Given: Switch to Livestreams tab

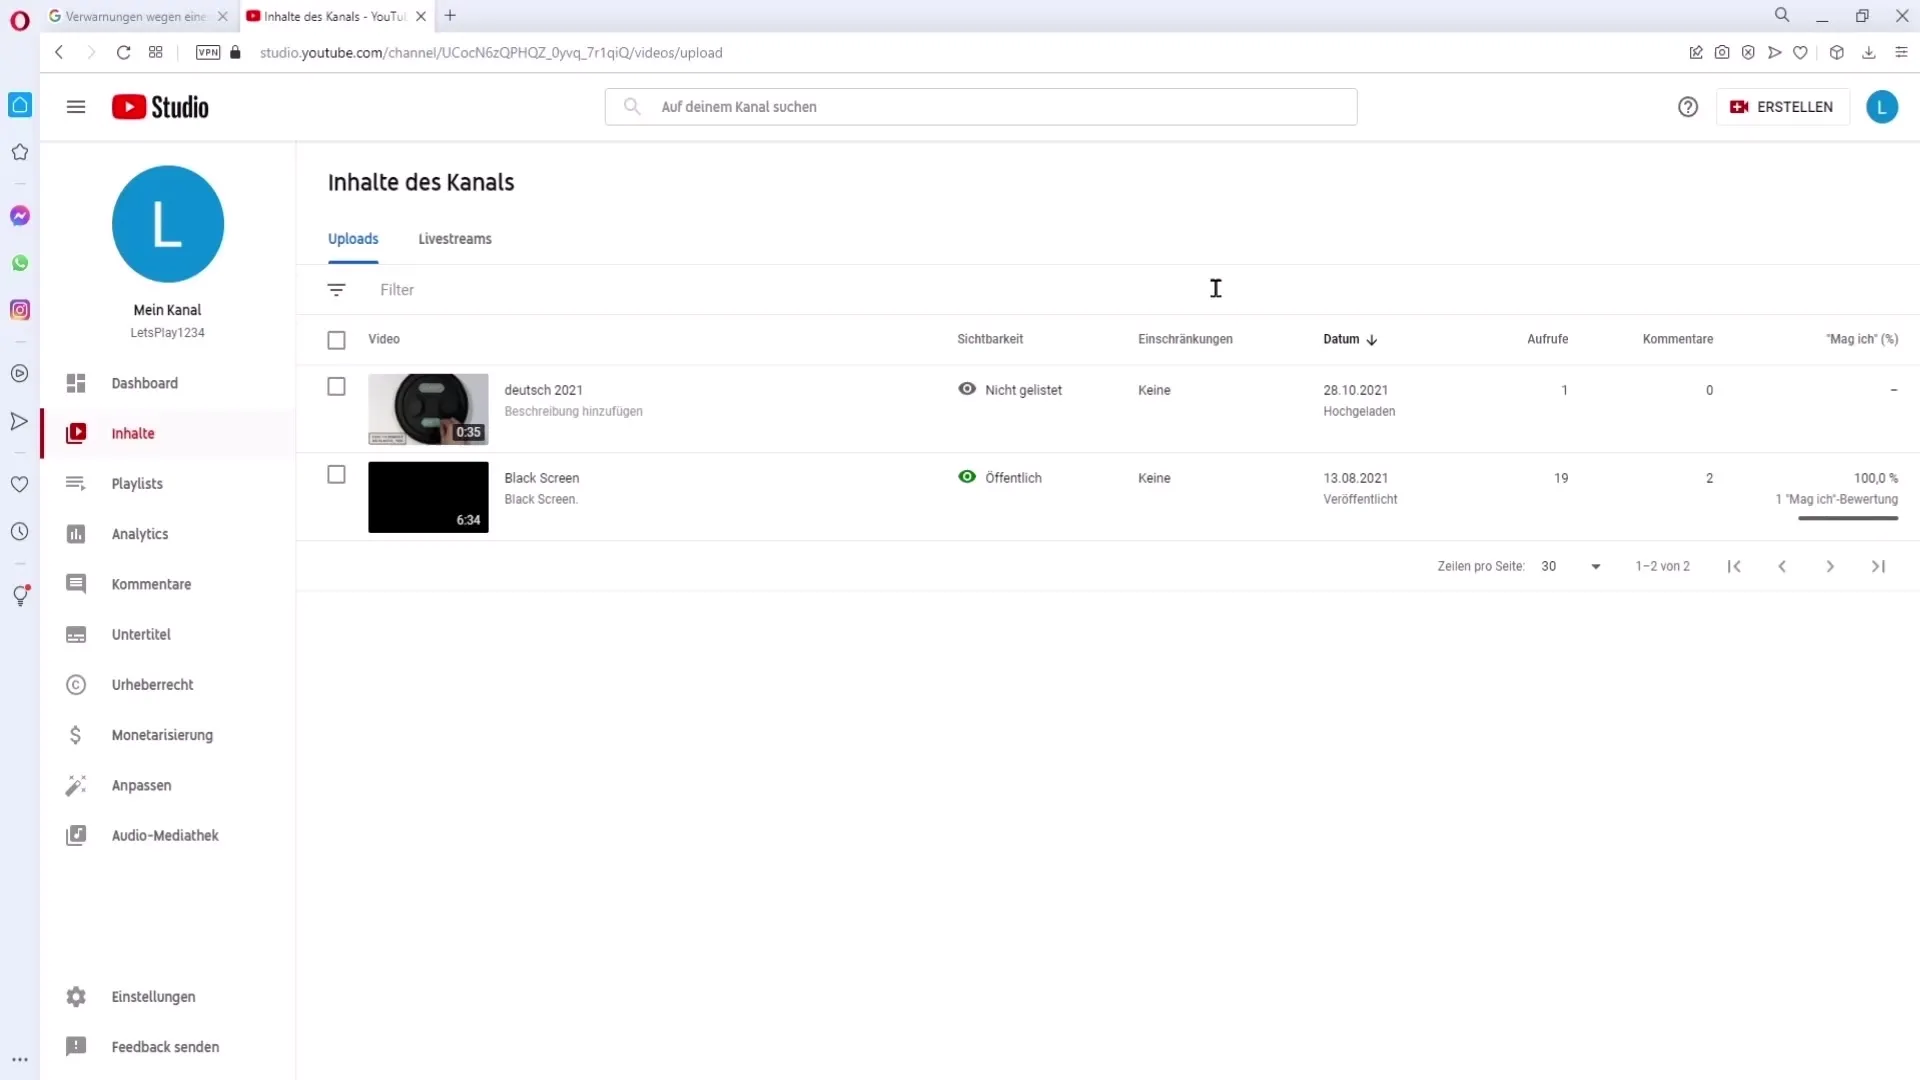Looking at the screenshot, I should click(455, 239).
